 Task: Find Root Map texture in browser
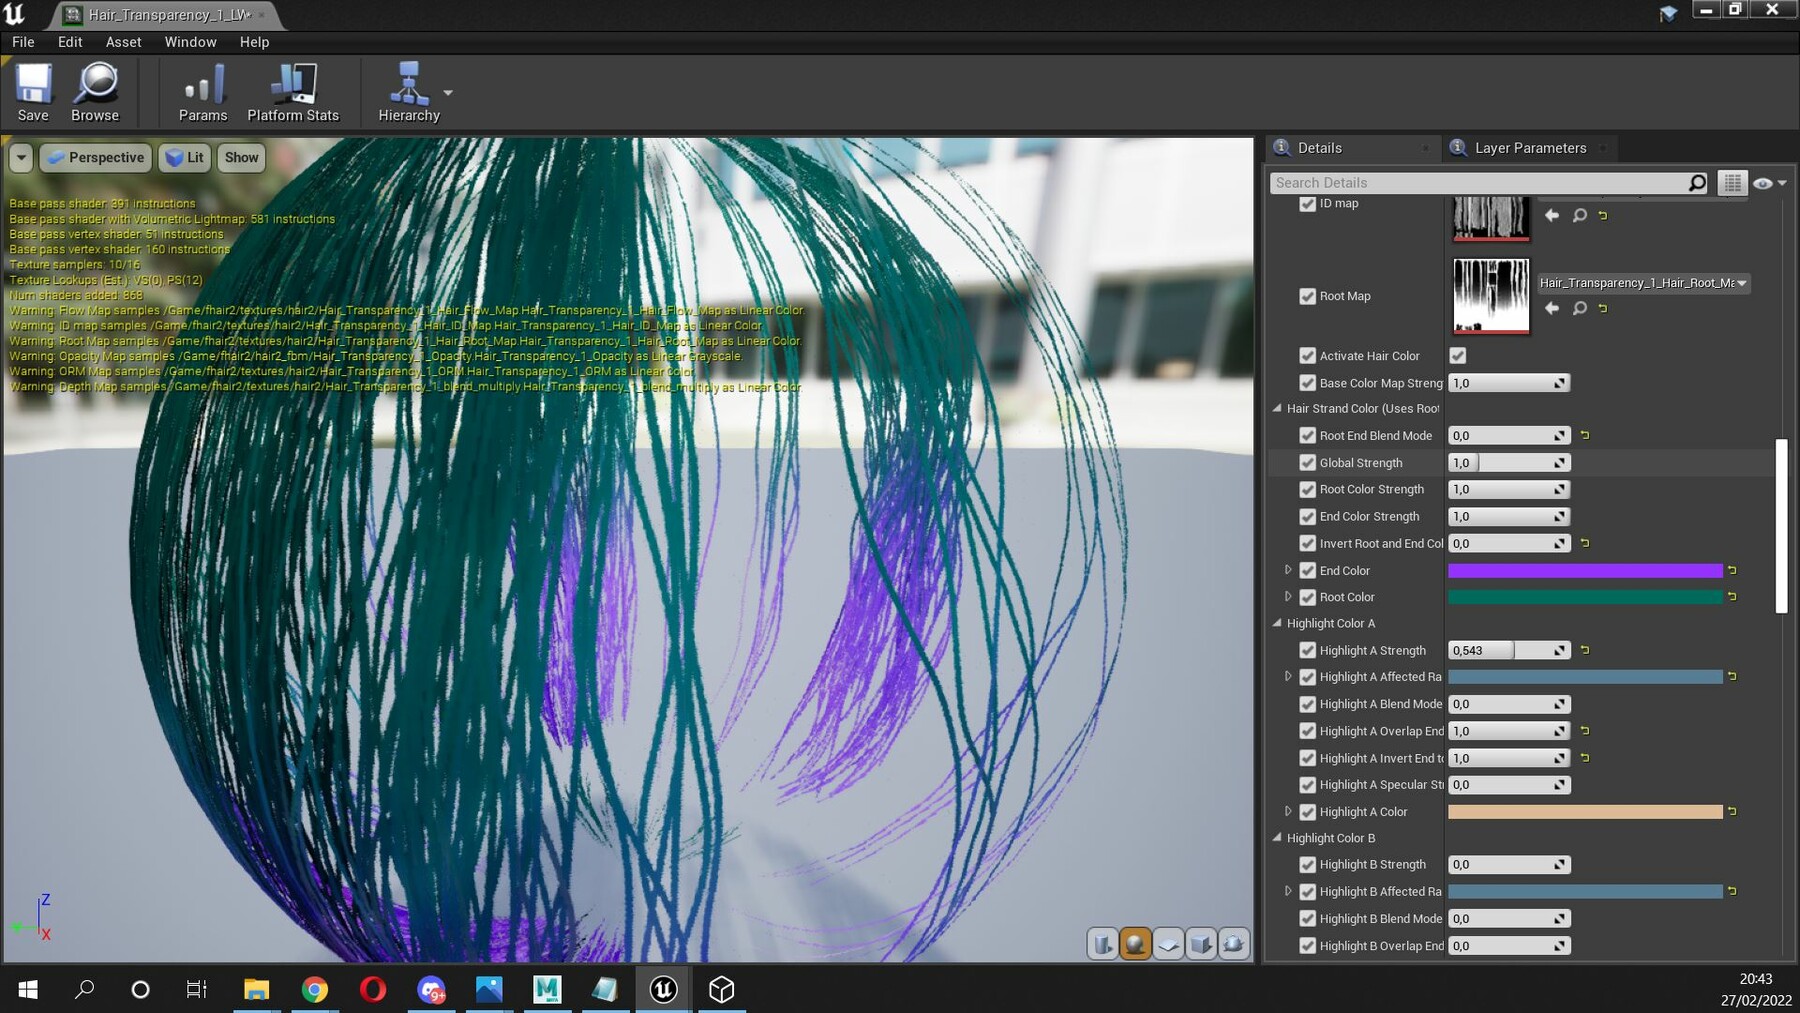tap(1579, 308)
